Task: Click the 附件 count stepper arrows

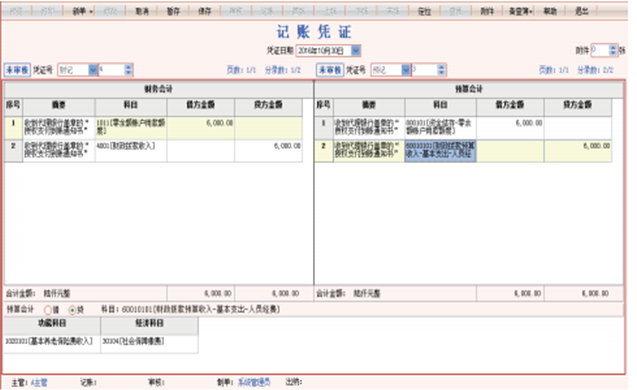Action: coord(613,50)
